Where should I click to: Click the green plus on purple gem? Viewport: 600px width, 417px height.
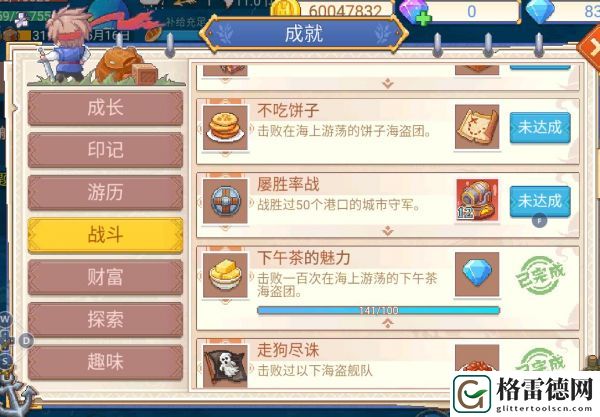coord(424,18)
